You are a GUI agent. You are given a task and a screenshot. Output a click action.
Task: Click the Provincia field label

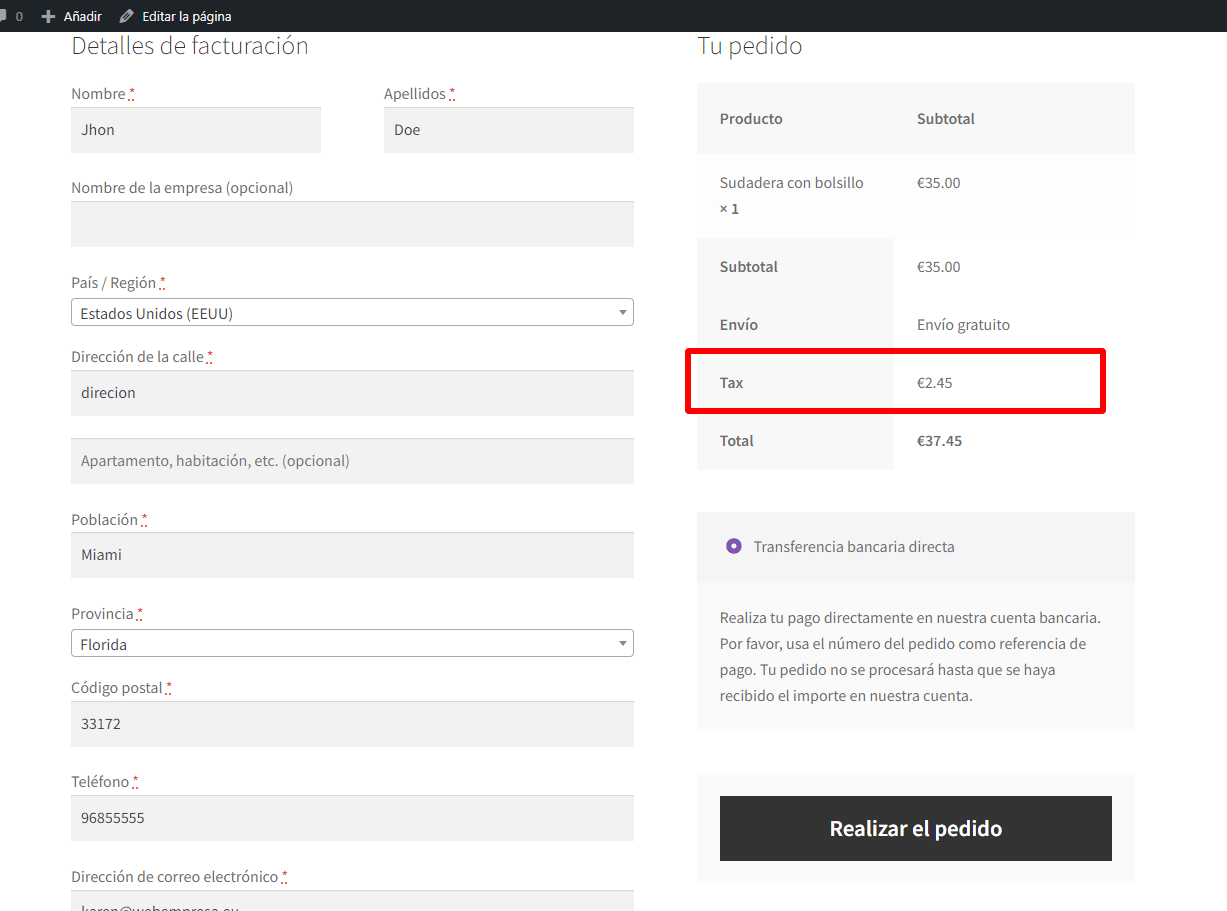(x=107, y=614)
